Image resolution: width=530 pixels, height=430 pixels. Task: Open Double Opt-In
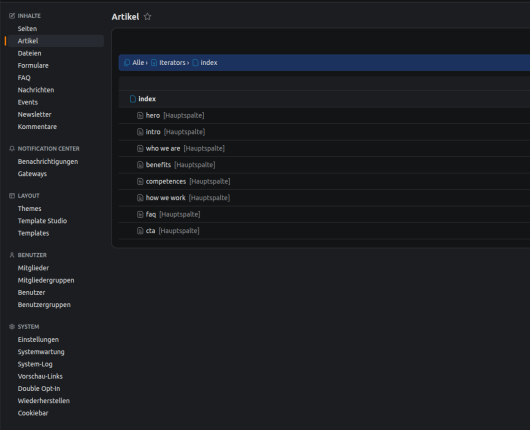point(39,388)
